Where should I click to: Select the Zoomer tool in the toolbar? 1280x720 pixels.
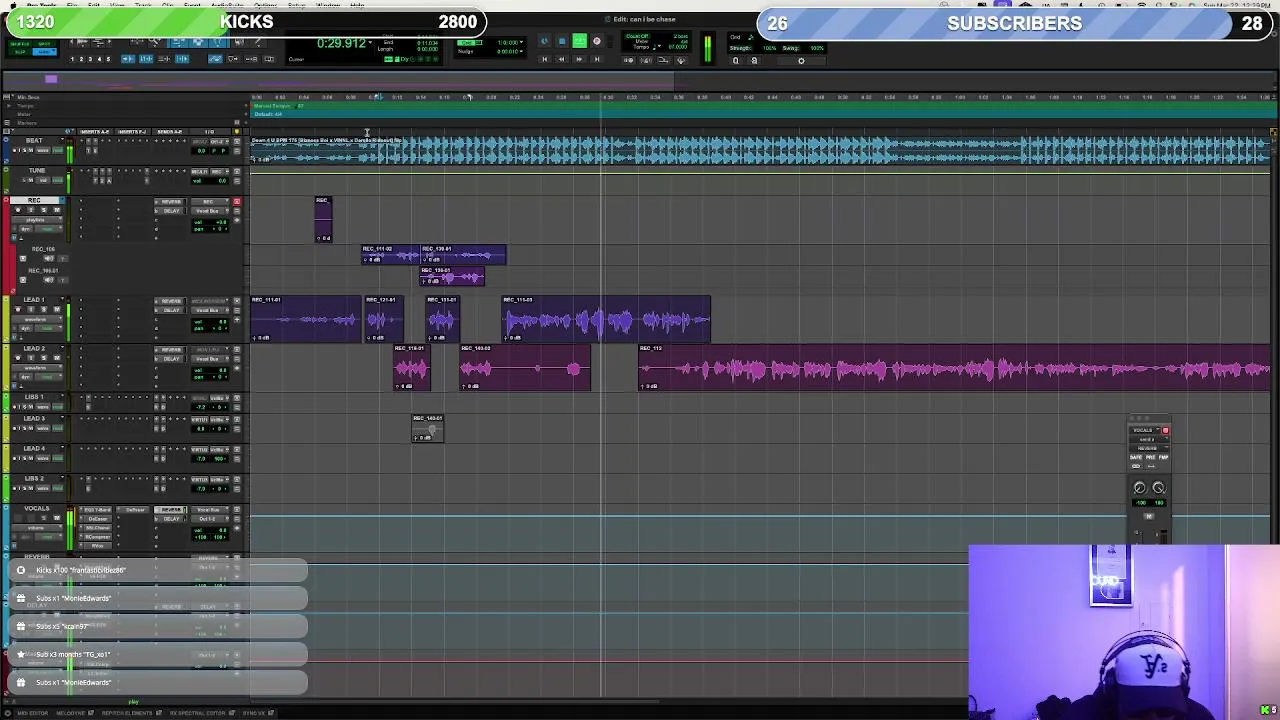pos(155,42)
